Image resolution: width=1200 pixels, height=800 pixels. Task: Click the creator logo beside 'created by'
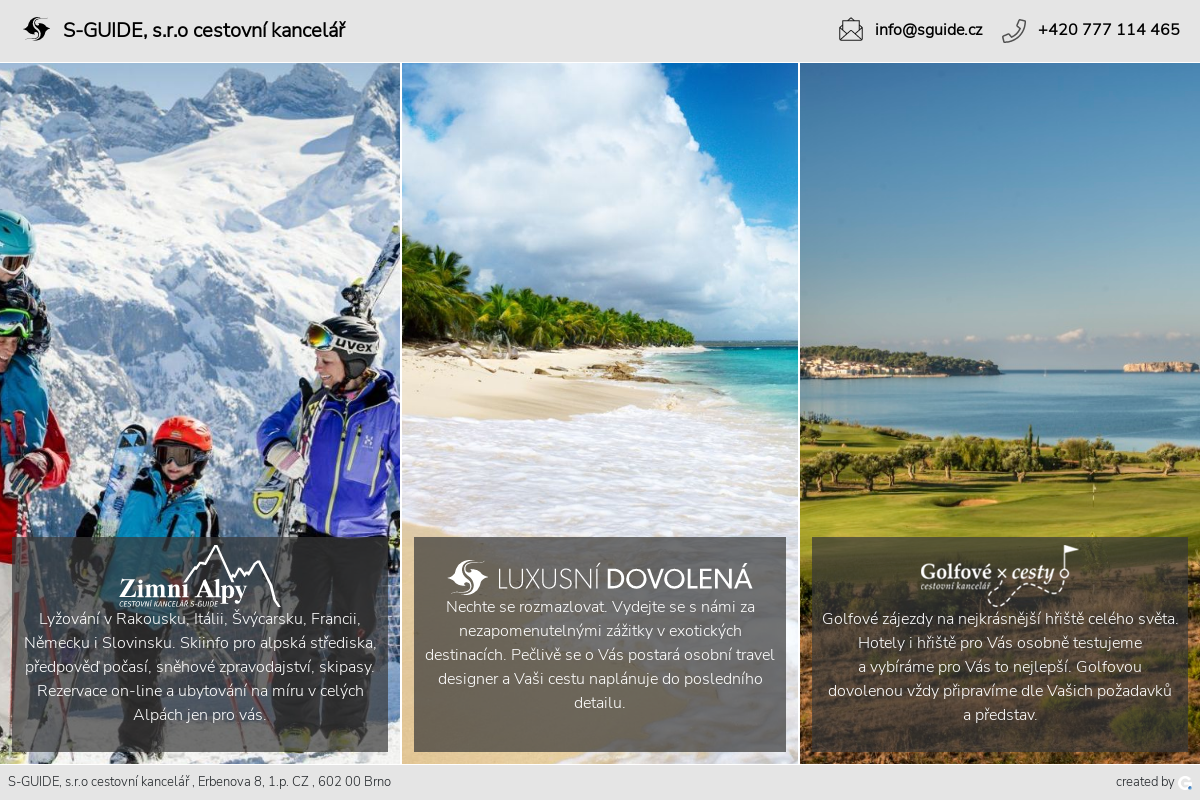[1186, 783]
